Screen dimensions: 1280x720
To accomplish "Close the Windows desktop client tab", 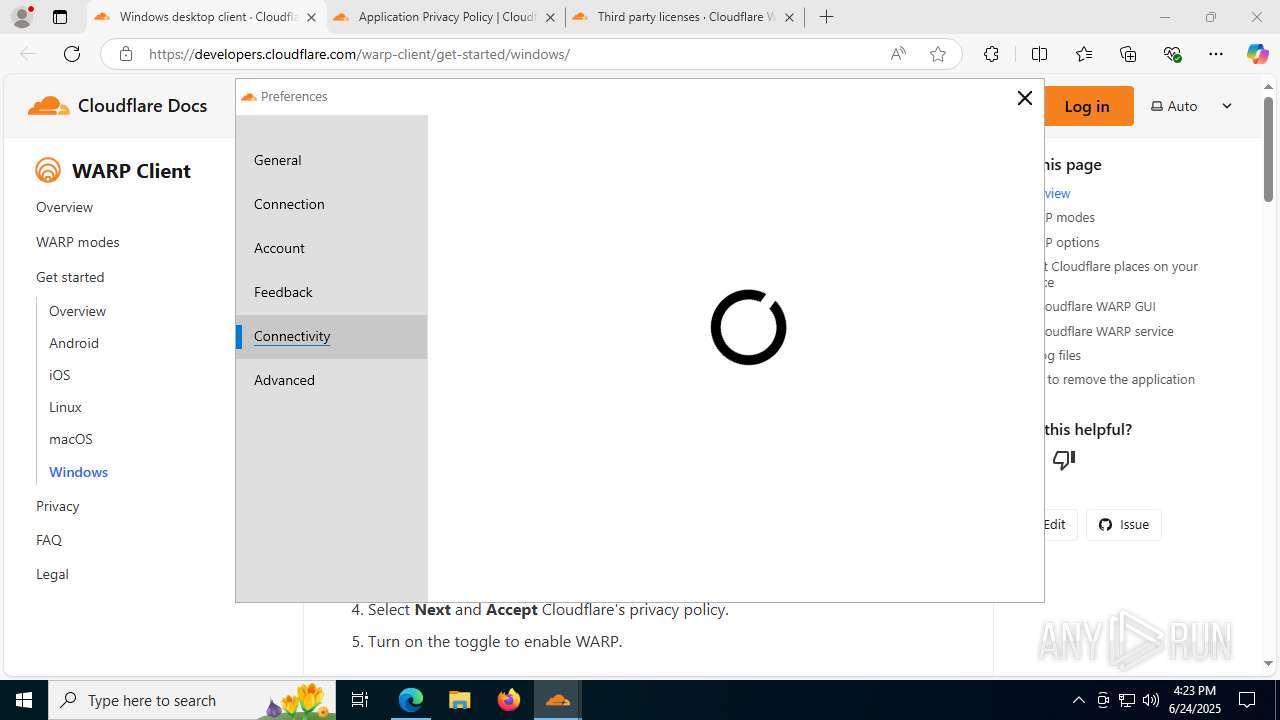I will 311,18.
